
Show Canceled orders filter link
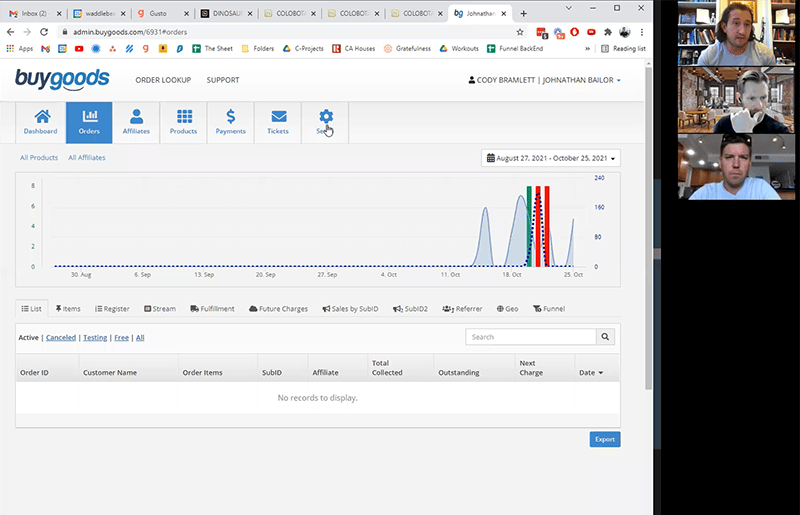(60, 338)
